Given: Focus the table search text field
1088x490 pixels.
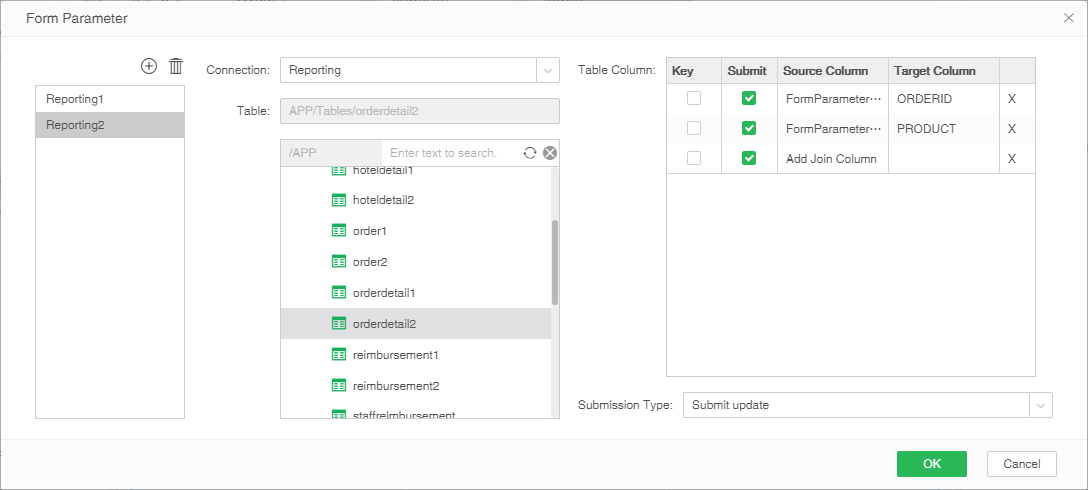Looking at the screenshot, I should coord(448,153).
